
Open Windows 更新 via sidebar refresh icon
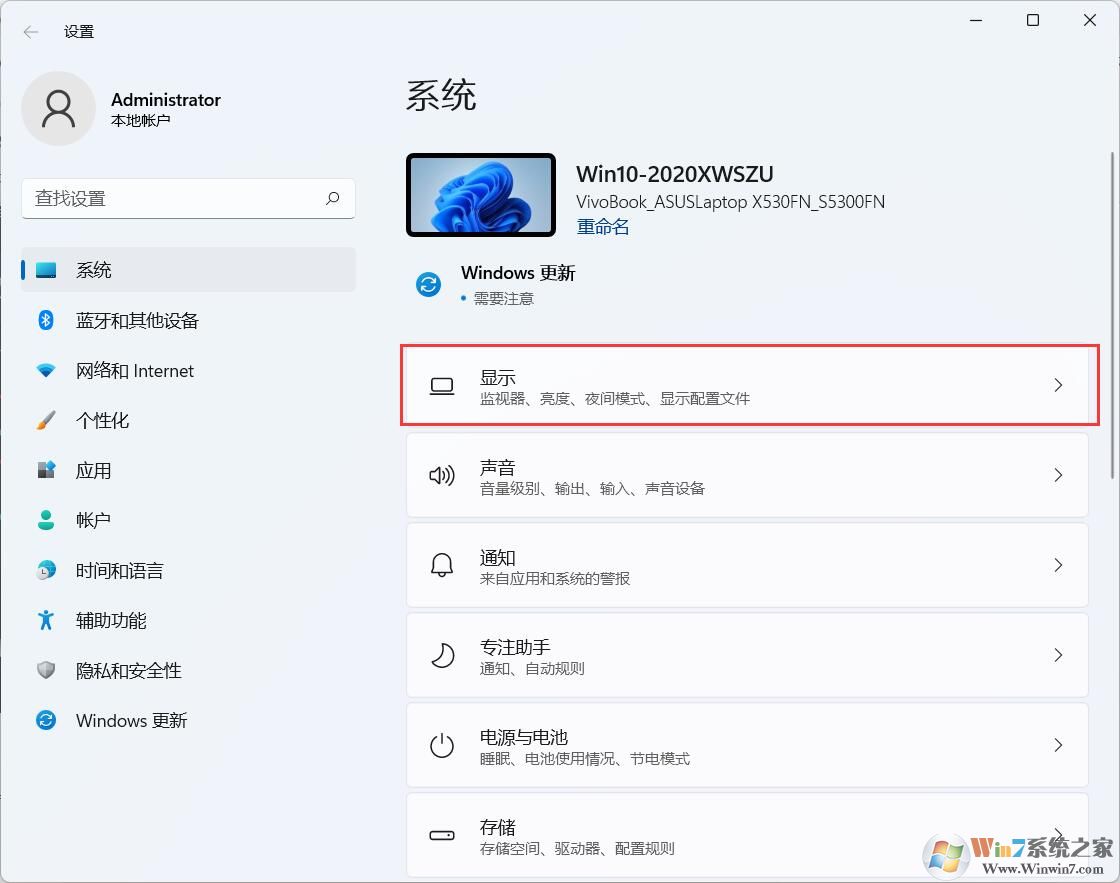click(47, 720)
